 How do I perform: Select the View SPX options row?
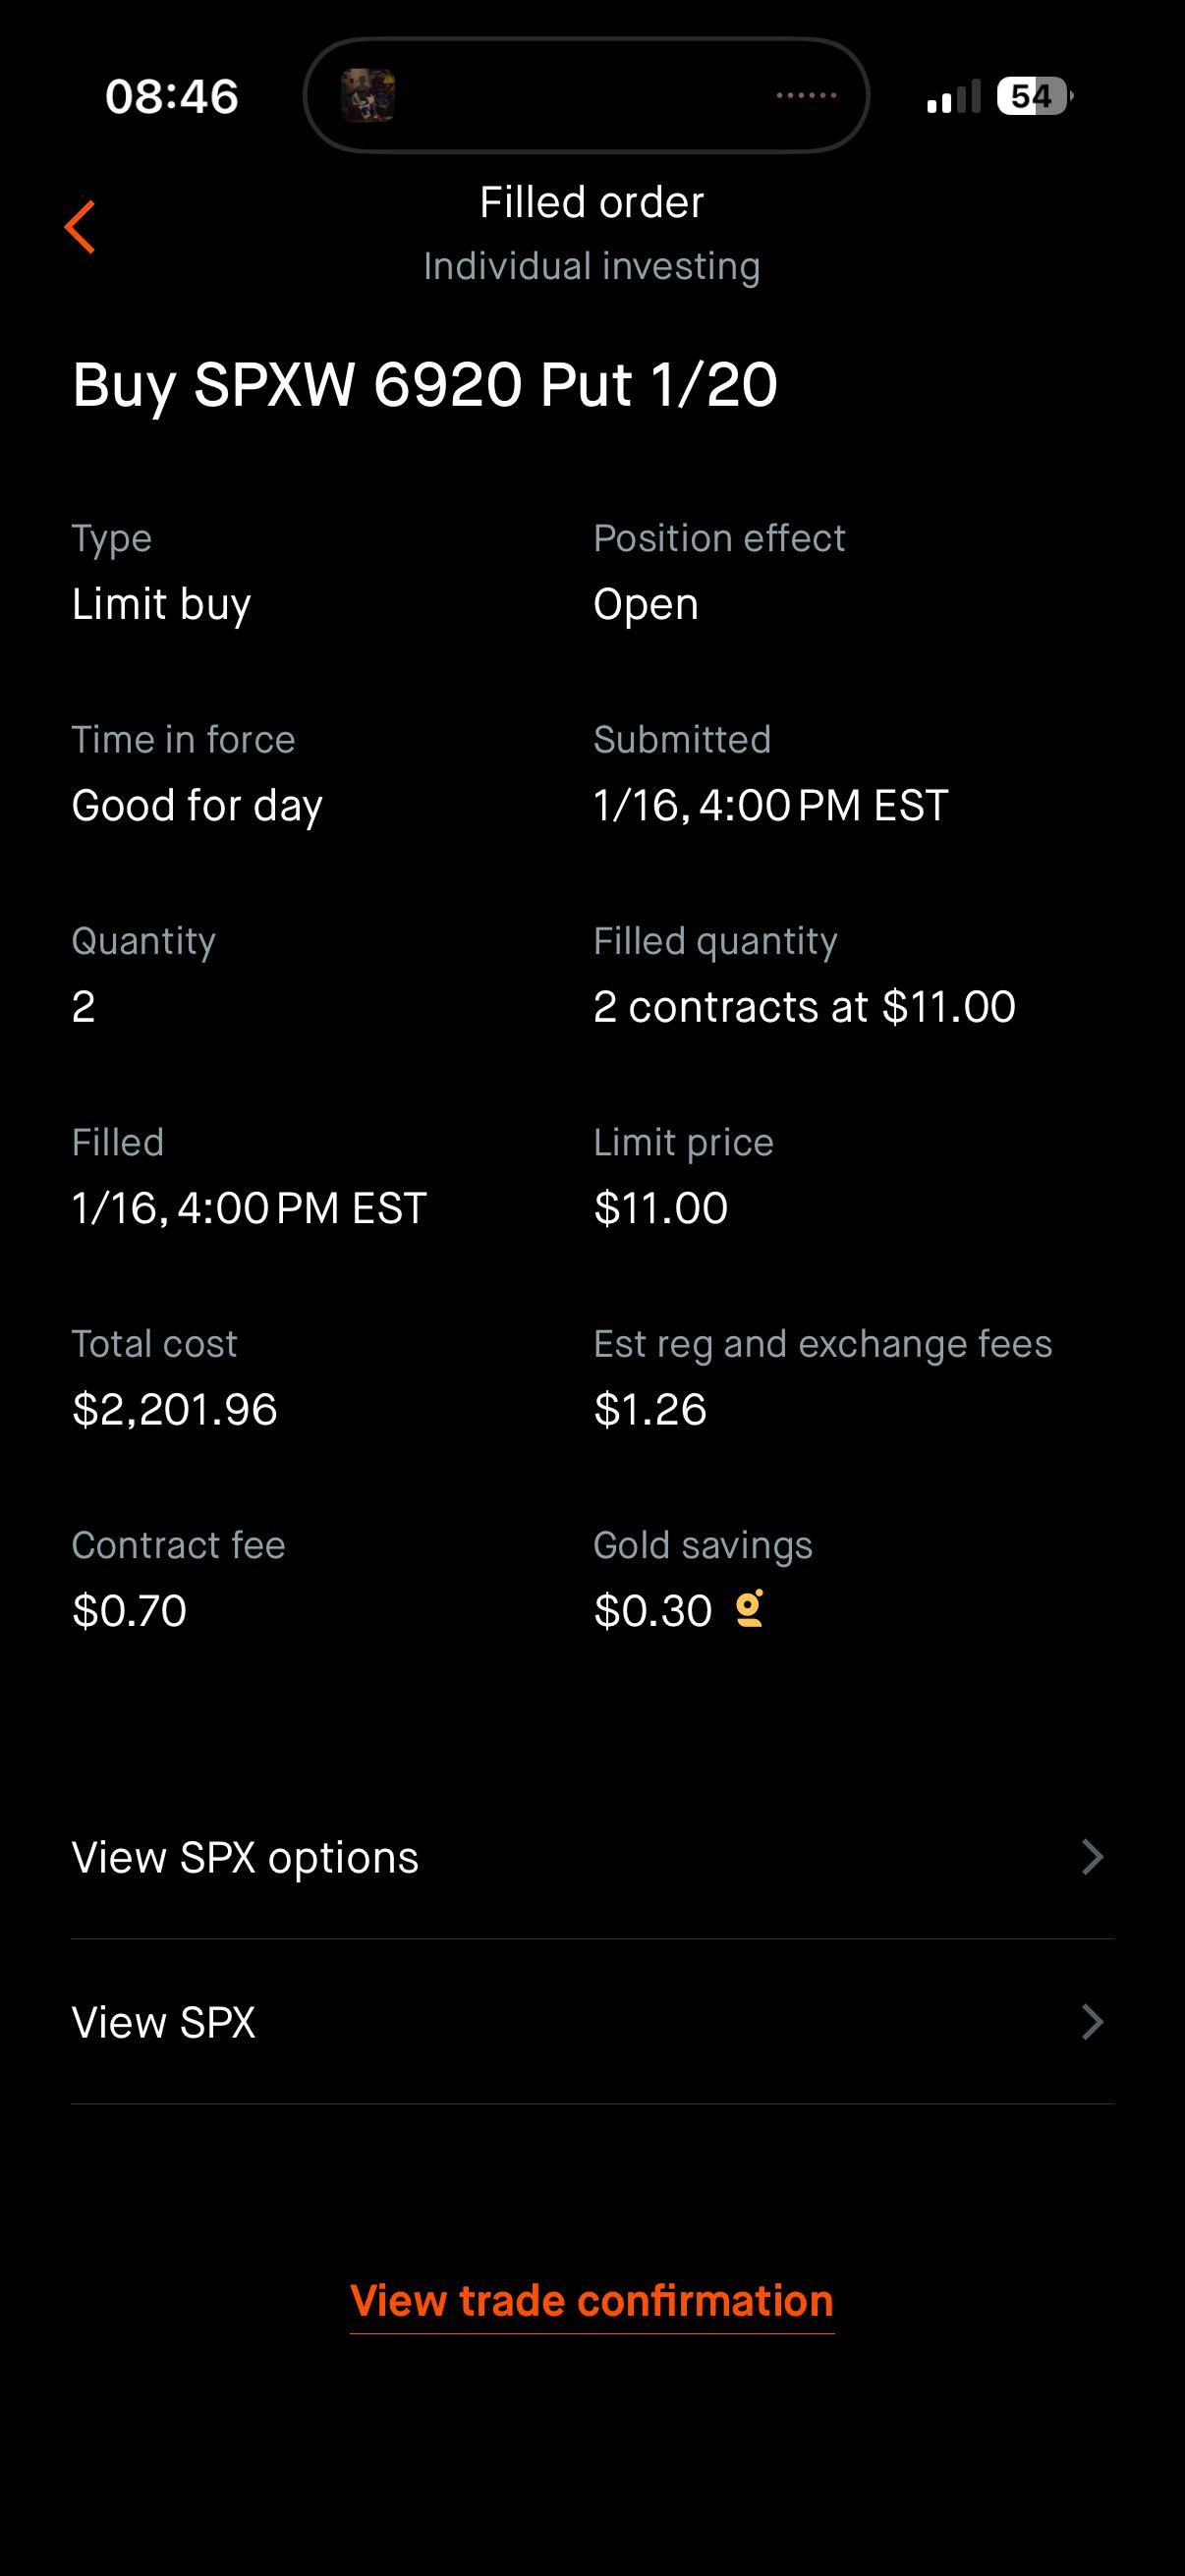[592, 1857]
